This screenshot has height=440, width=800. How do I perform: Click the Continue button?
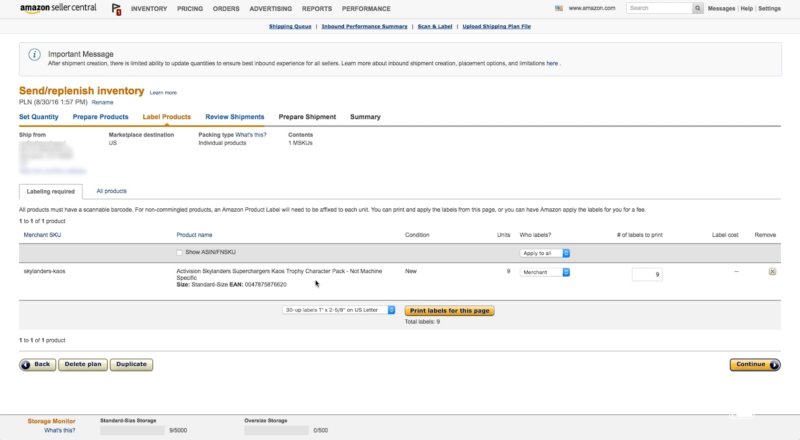(x=755, y=364)
